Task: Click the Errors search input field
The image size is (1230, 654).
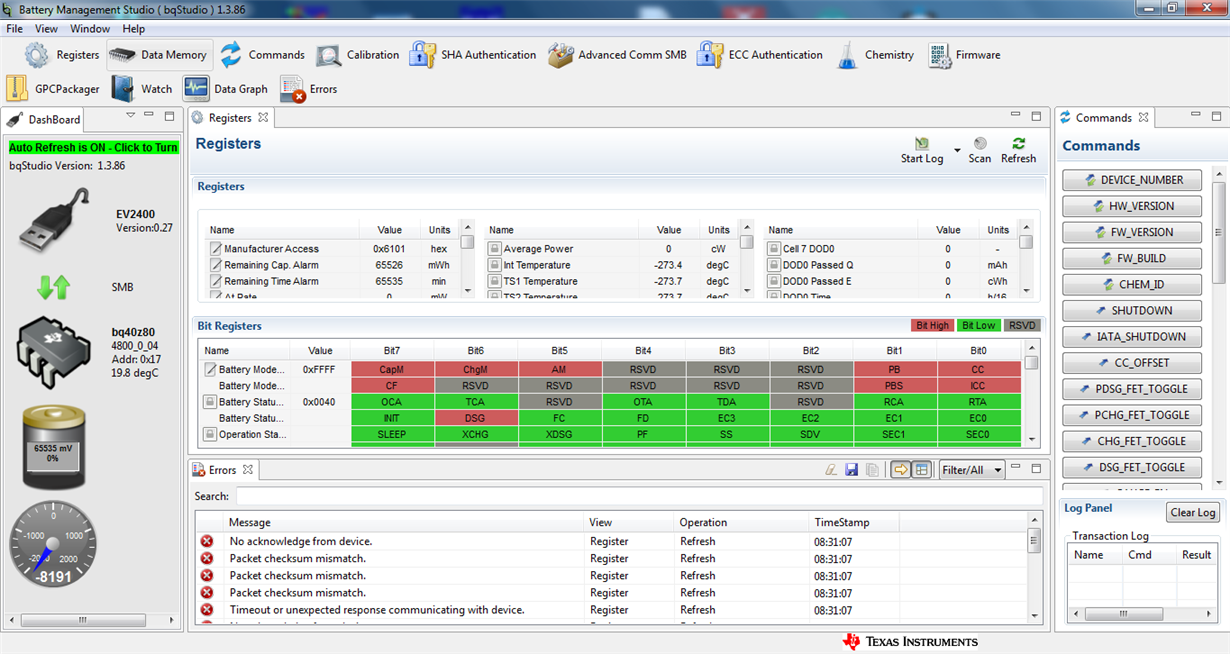Action: [x=639, y=496]
